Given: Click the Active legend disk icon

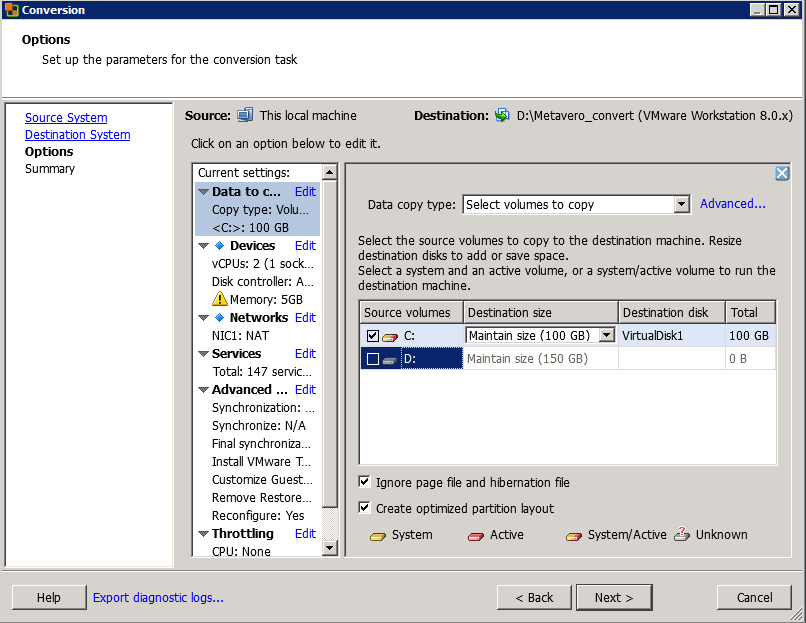Looking at the screenshot, I should coord(475,536).
